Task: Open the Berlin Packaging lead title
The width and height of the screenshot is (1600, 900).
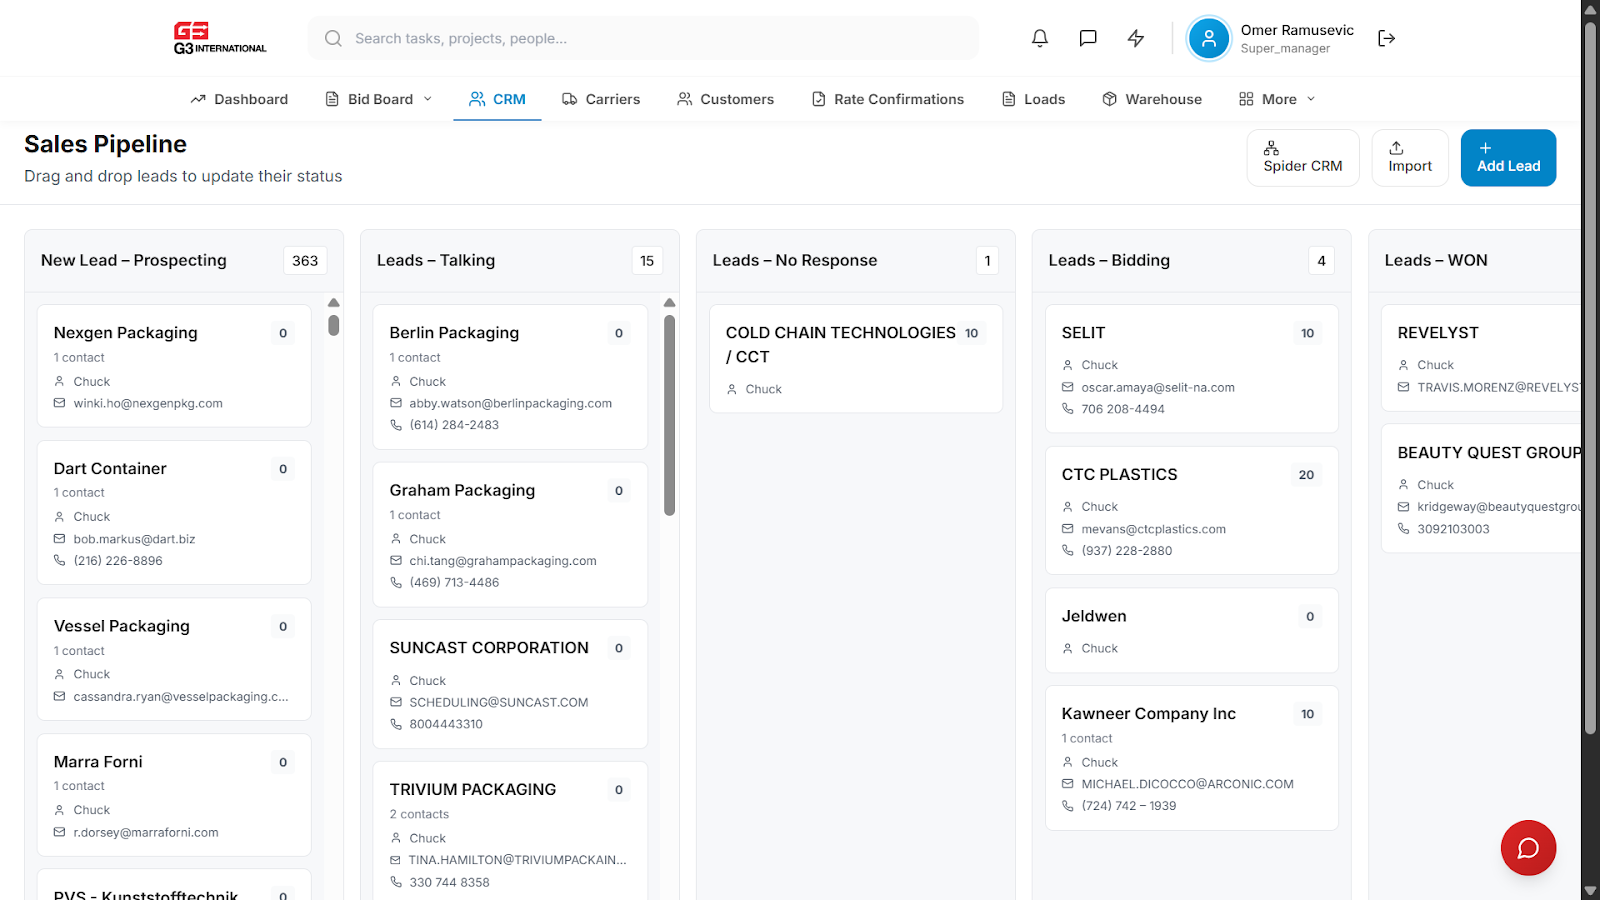Action: tap(454, 333)
